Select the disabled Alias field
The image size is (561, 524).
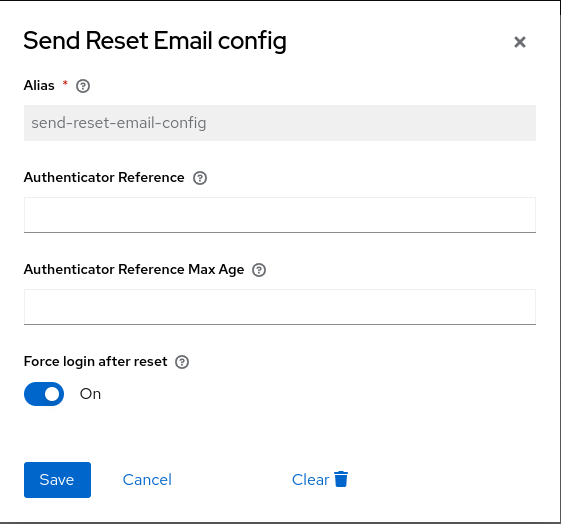coord(280,123)
